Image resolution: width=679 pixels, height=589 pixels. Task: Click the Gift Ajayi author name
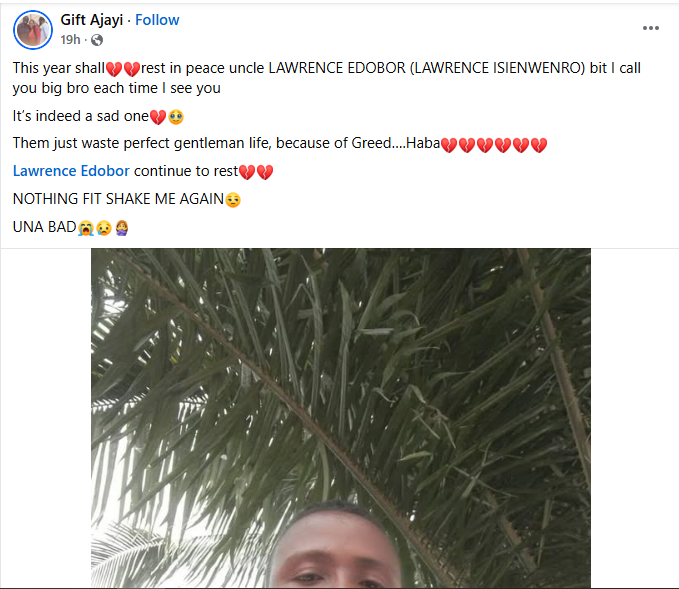[92, 20]
